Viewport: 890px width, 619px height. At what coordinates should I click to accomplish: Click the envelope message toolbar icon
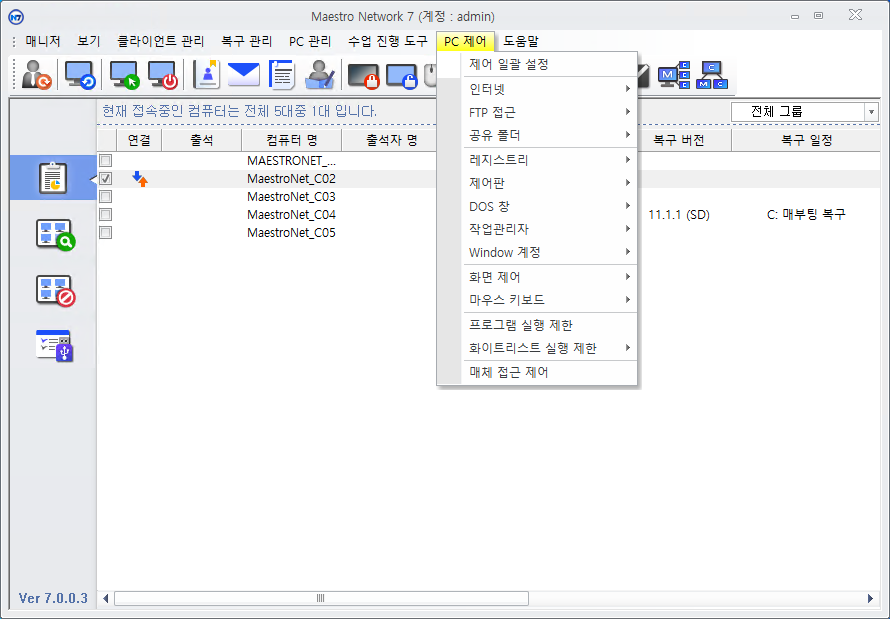click(x=243, y=75)
